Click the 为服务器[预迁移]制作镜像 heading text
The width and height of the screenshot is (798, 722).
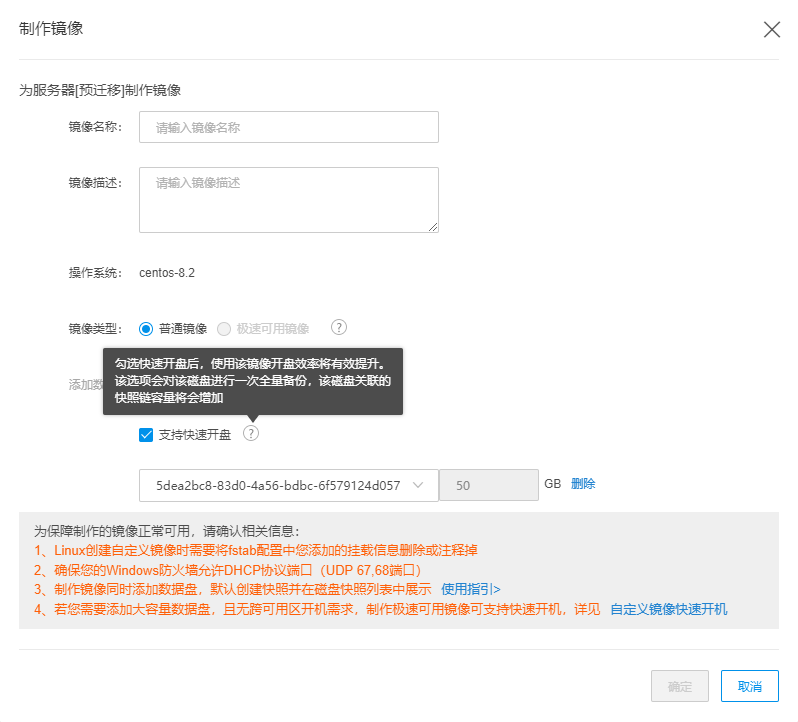tap(100, 91)
